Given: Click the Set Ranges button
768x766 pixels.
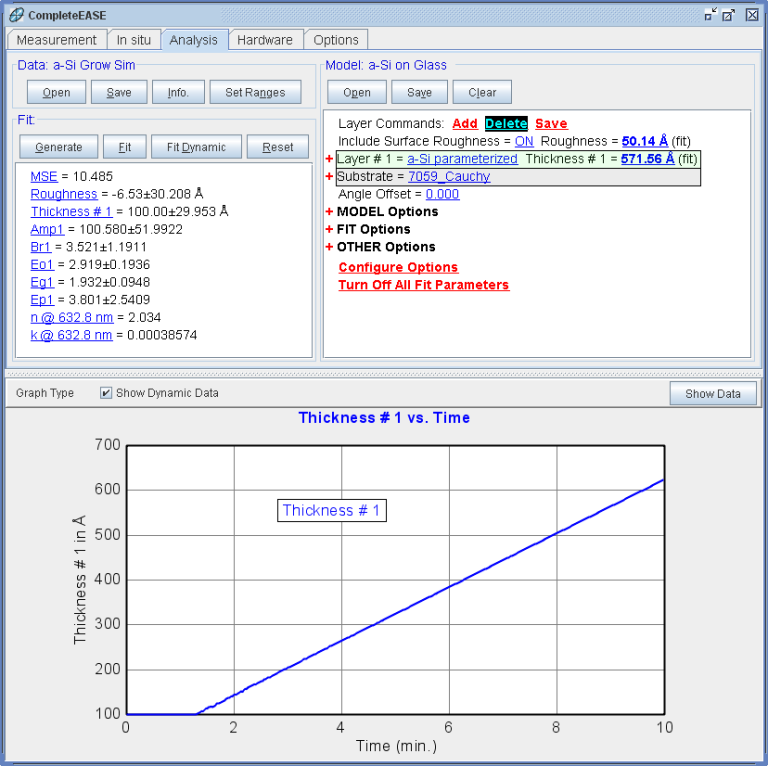Looking at the screenshot, I should pos(255,93).
